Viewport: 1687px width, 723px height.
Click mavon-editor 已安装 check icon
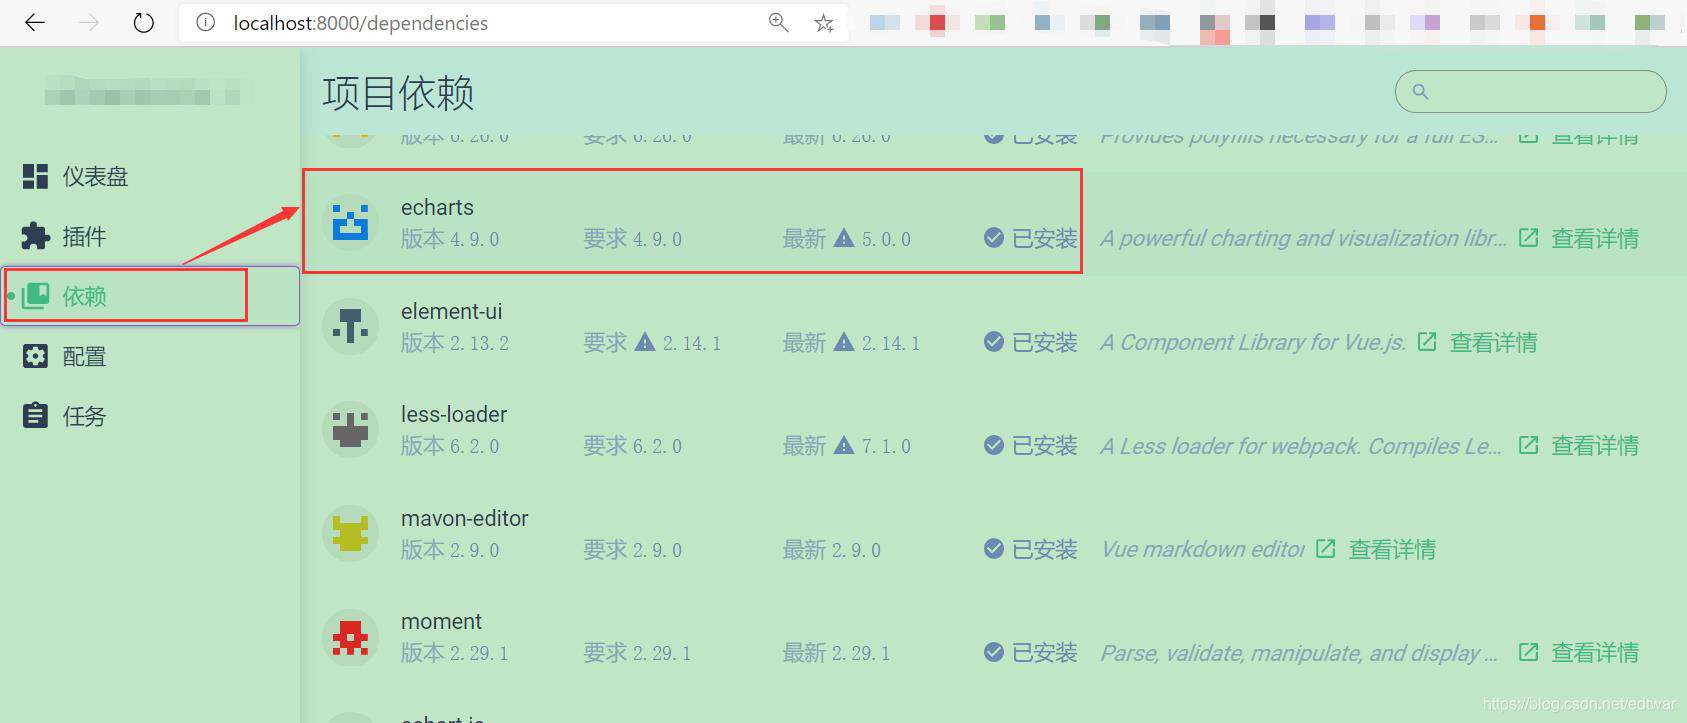point(994,549)
